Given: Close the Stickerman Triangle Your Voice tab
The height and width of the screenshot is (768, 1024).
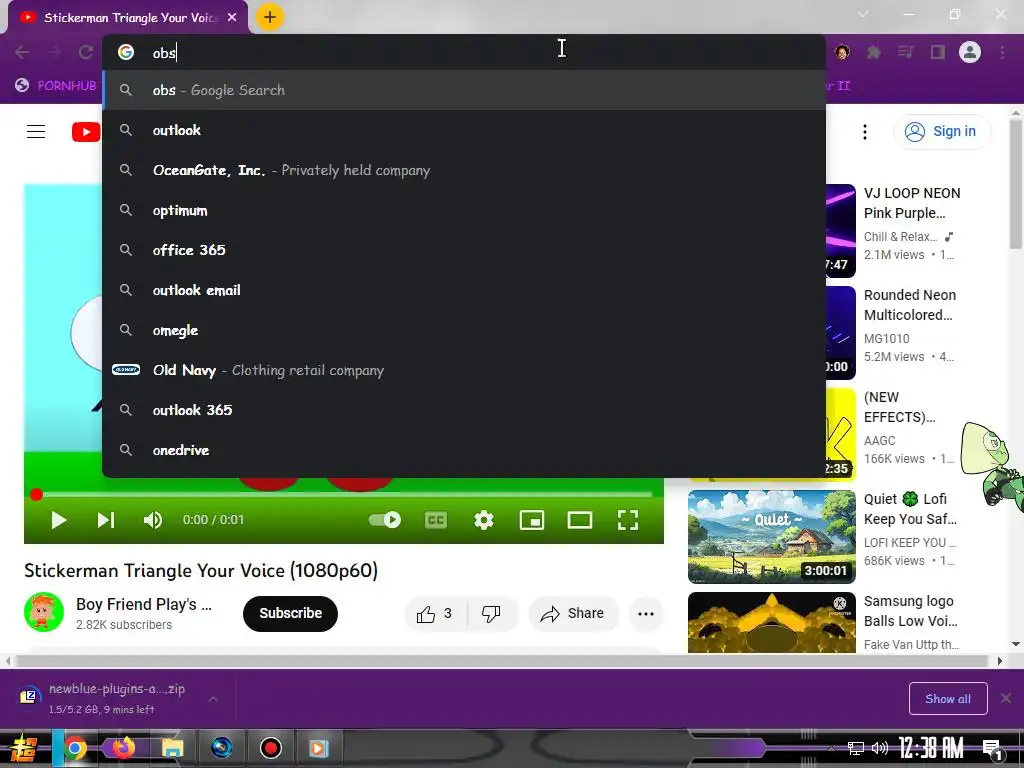Looking at the screenshot, I should 232,18.
